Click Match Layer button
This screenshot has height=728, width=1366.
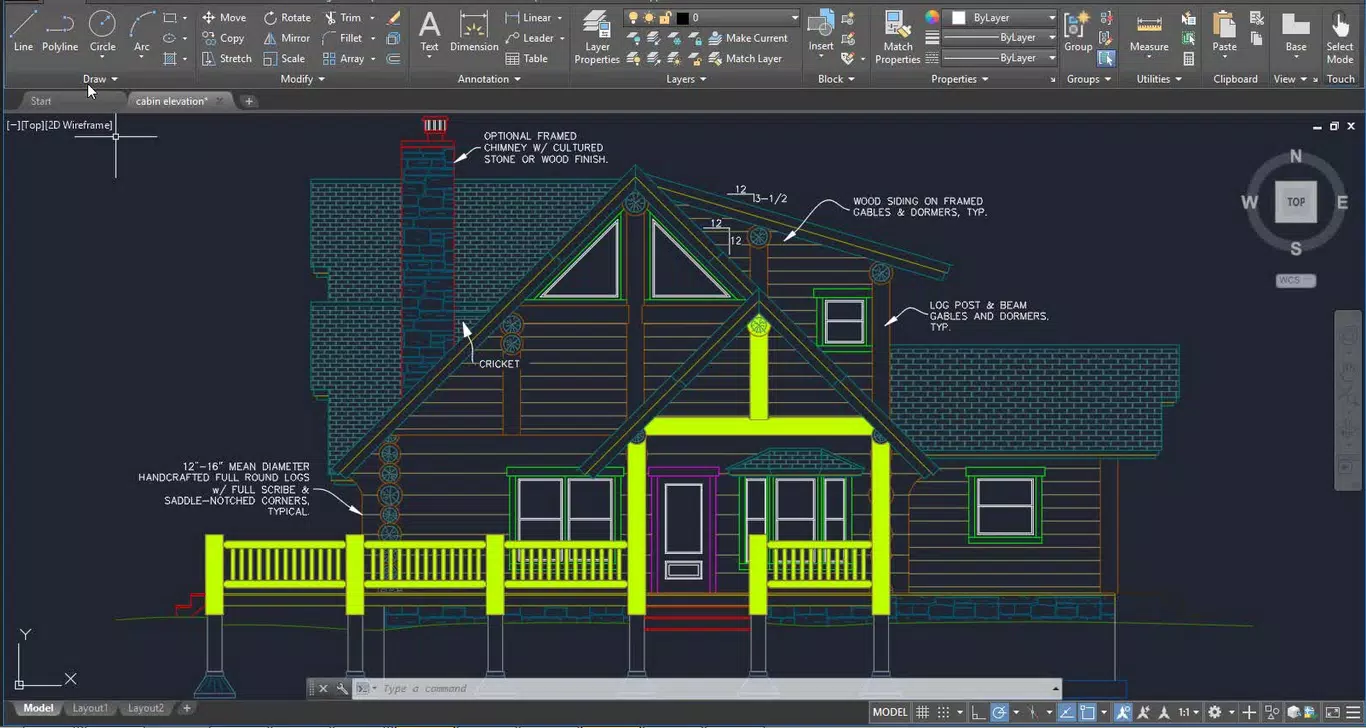[746, 58]
